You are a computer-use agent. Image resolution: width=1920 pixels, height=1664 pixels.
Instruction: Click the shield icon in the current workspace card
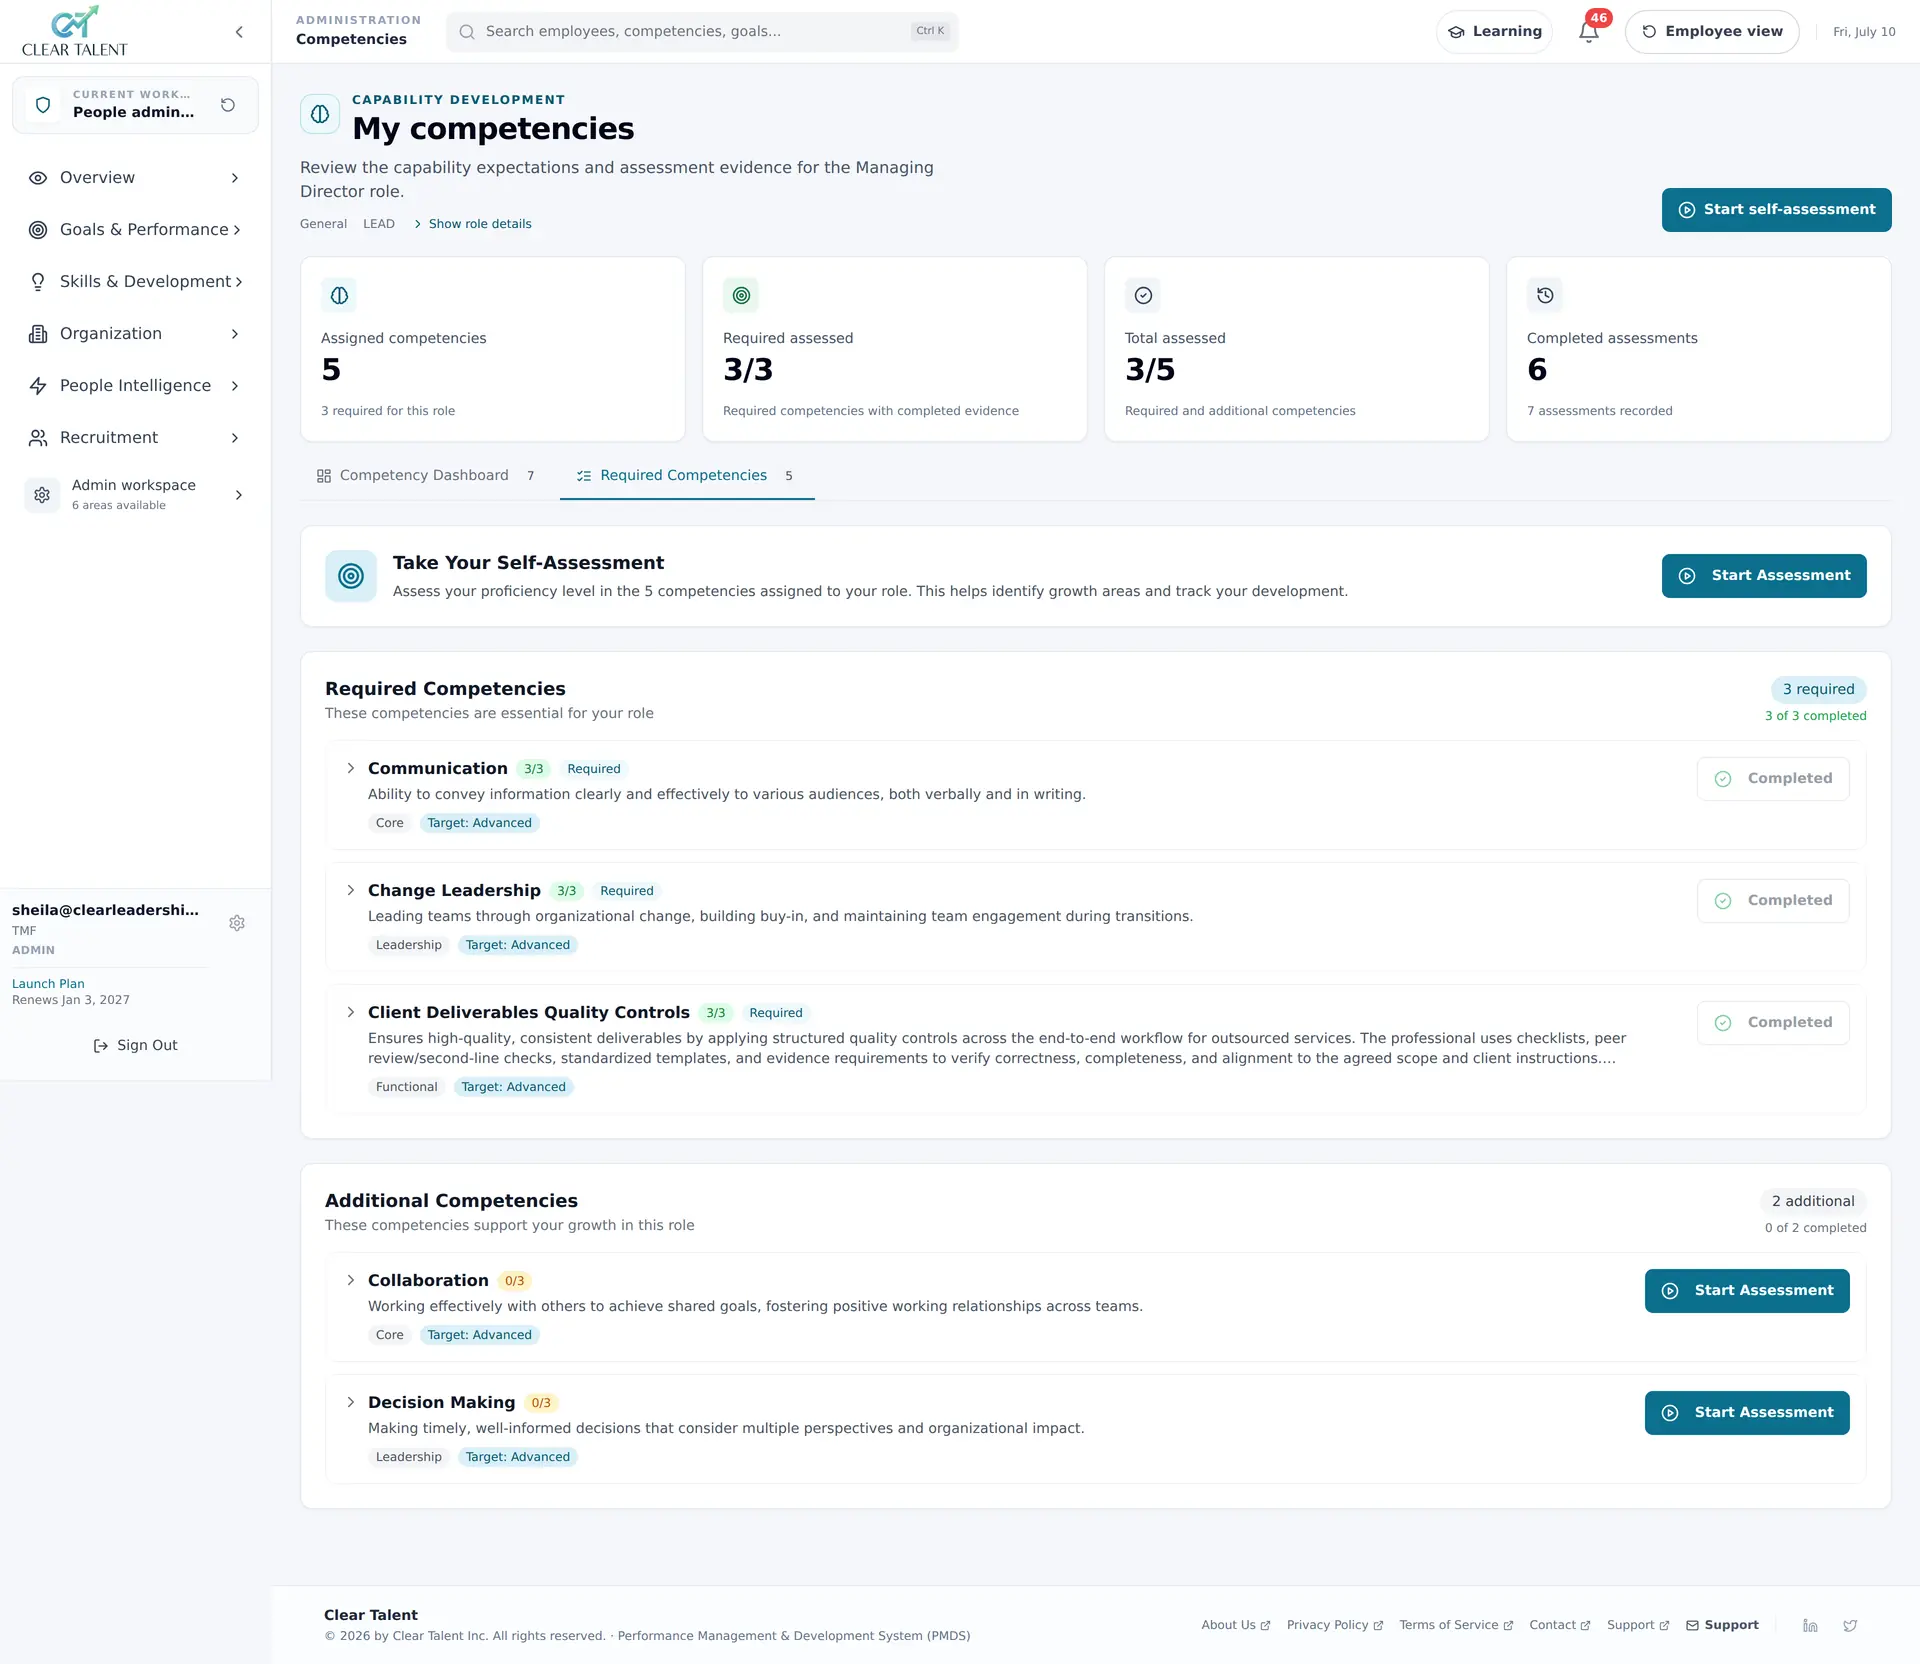(43, 105)
